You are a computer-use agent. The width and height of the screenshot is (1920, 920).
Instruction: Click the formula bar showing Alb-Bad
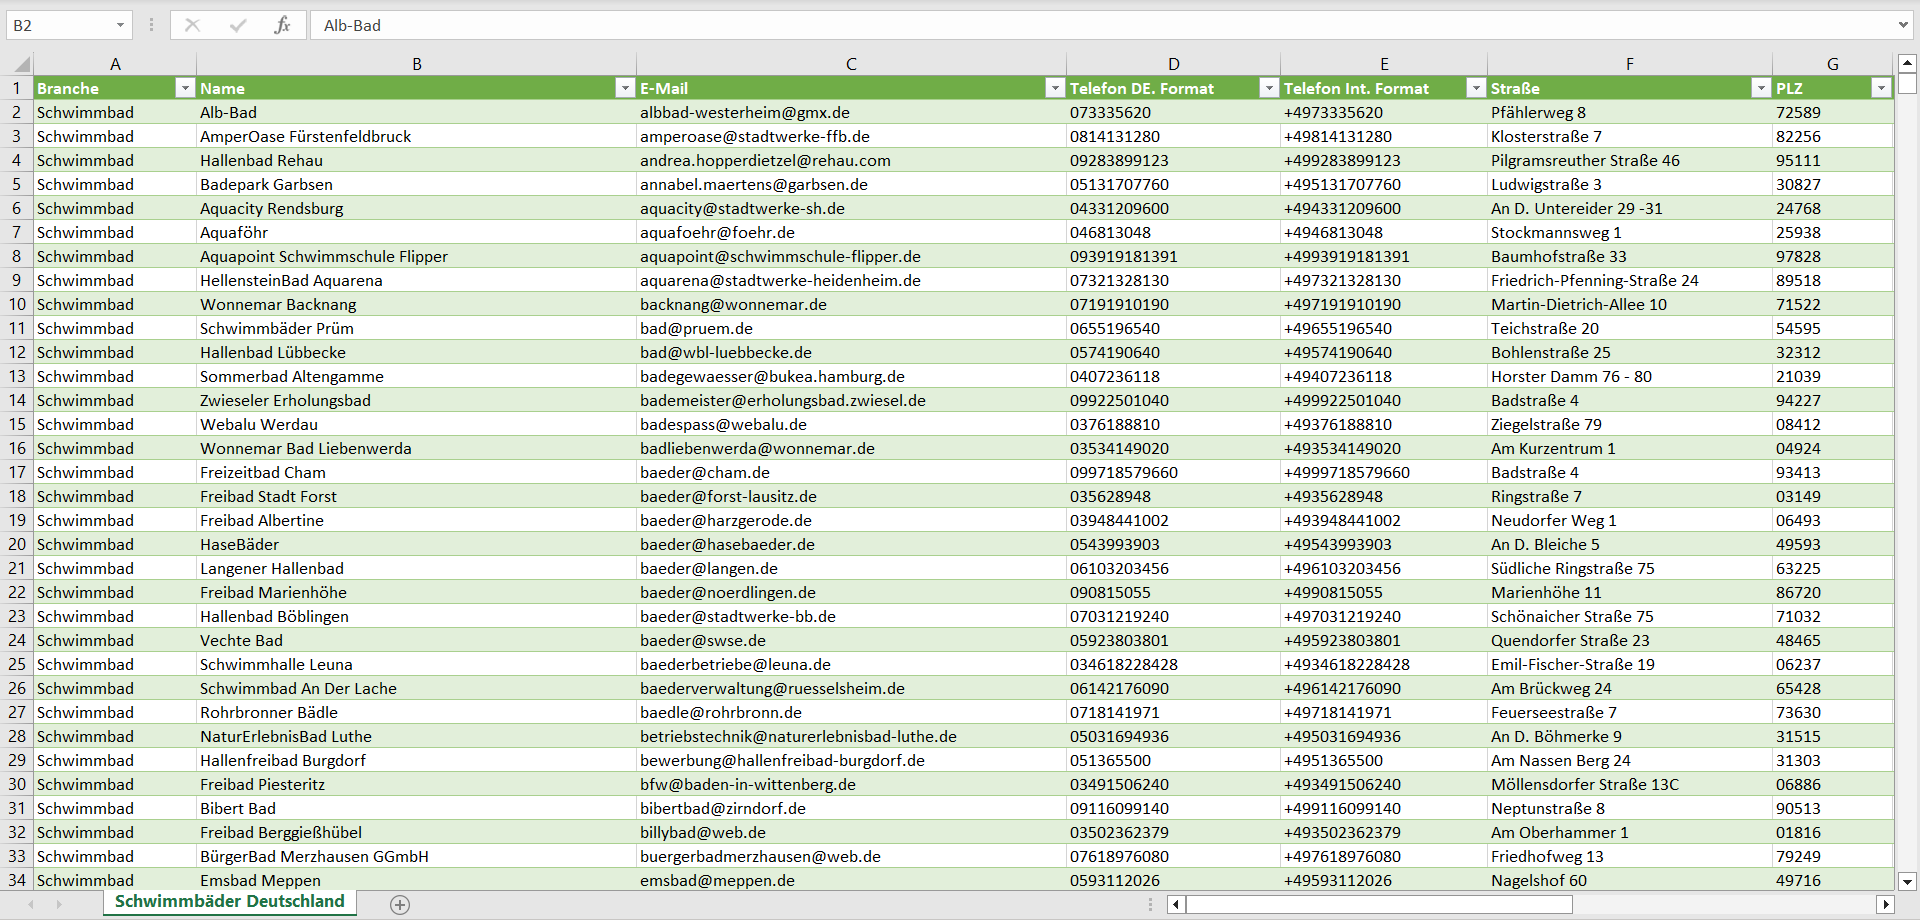(1100, 25)
